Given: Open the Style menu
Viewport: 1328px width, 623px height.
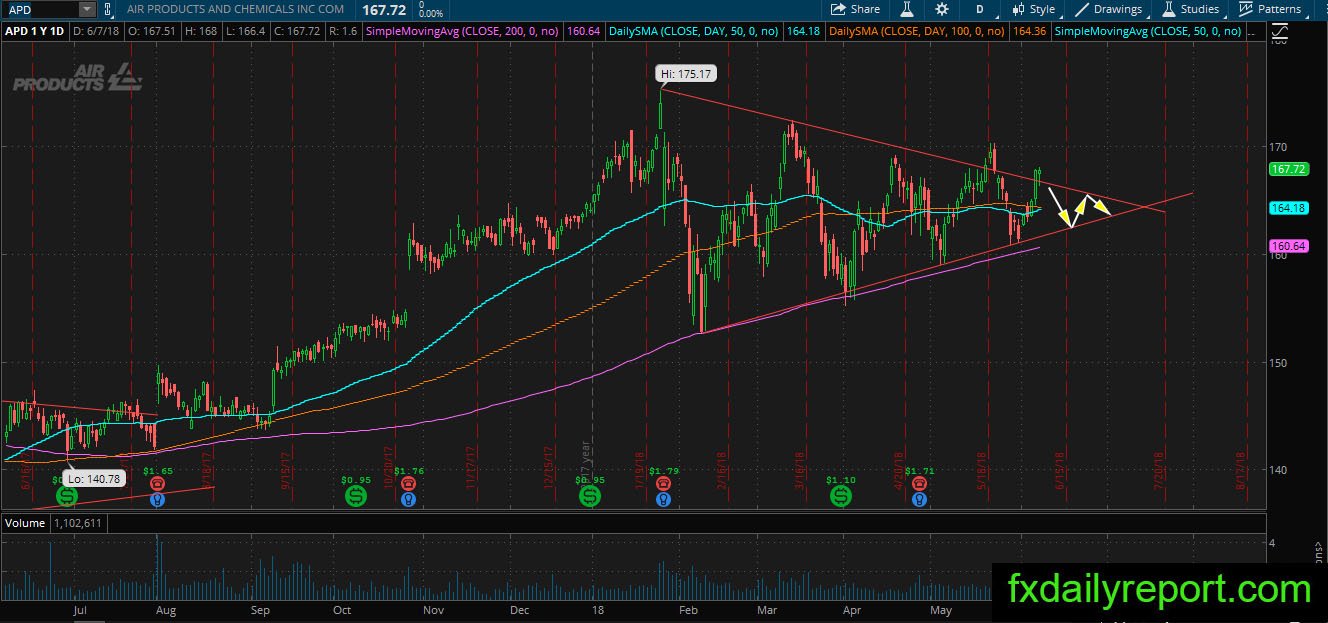Looking at the screenshot, I should (x=1033, y=9).
